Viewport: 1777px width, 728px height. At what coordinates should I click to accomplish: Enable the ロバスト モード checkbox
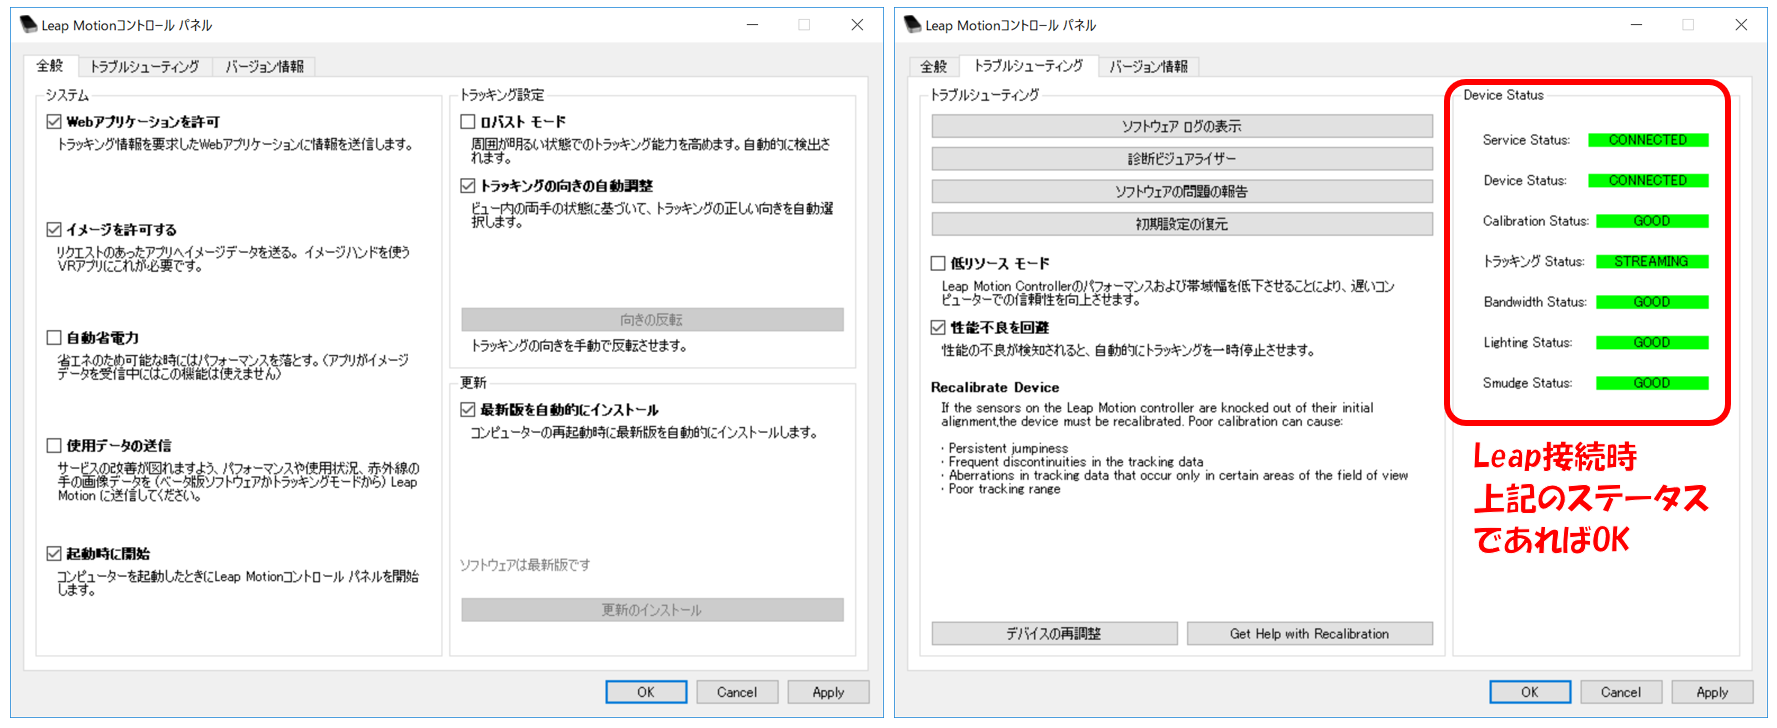pyautogui.click(x=468, y=122)
